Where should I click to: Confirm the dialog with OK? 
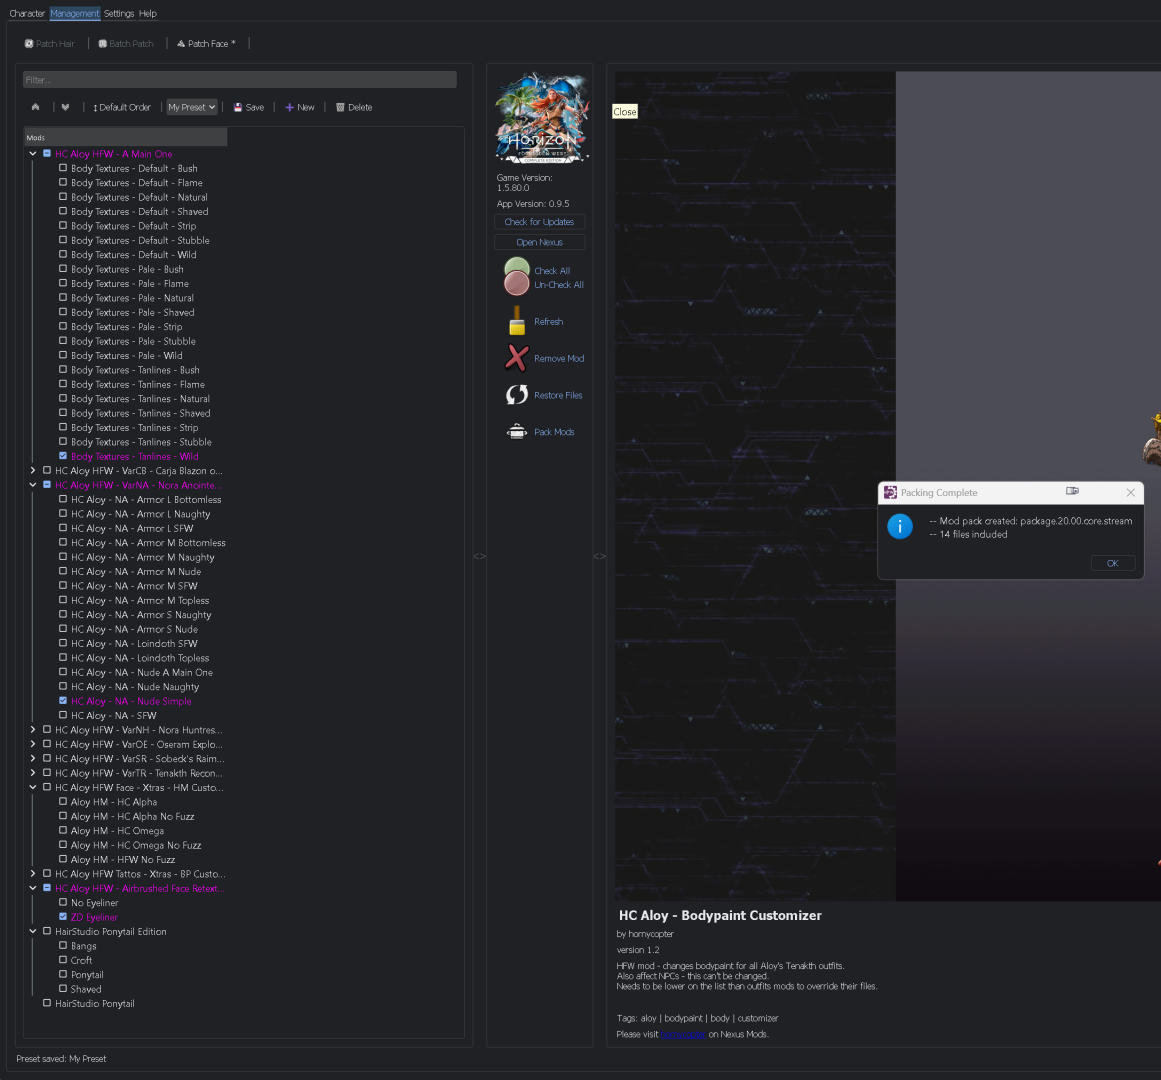pyautogui.click(x=1113, y=563)
